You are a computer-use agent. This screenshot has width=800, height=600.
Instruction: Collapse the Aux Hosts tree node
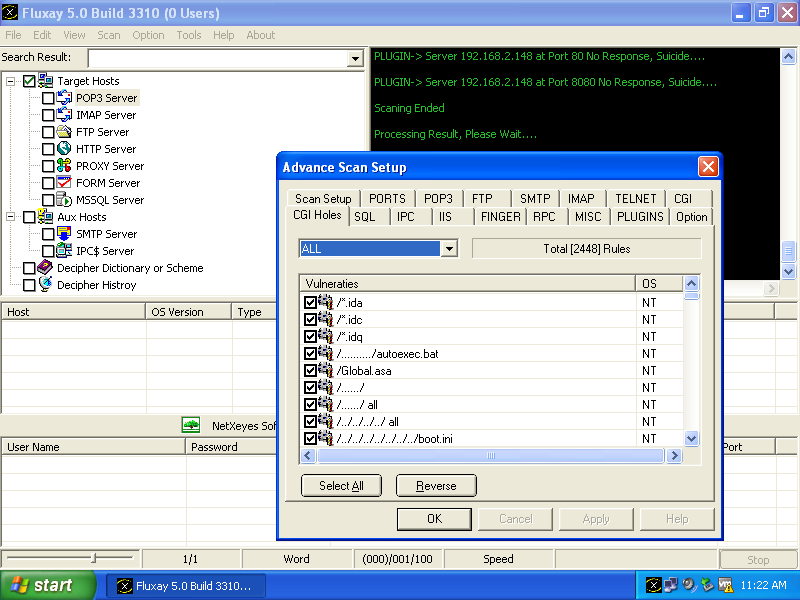pyautogui.click(x=10, y=217)
